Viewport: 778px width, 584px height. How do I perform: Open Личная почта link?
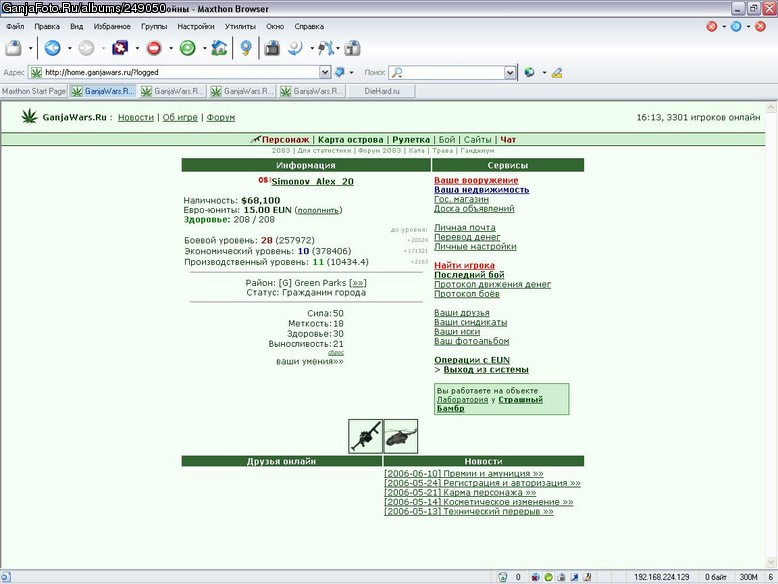point(465,227)
